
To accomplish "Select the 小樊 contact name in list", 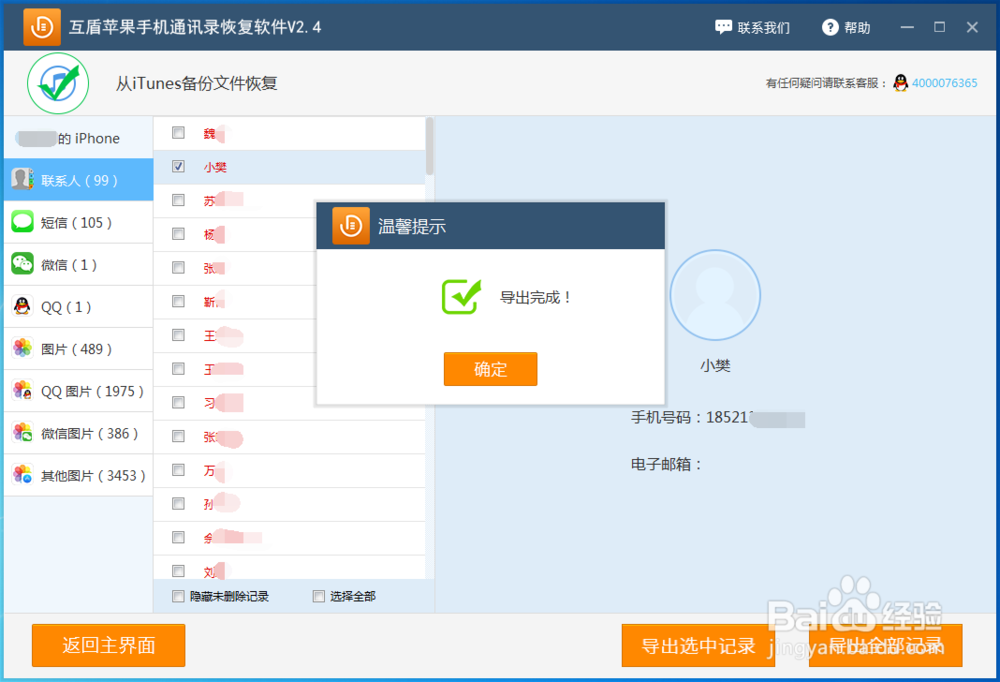I will click(216, 167).
